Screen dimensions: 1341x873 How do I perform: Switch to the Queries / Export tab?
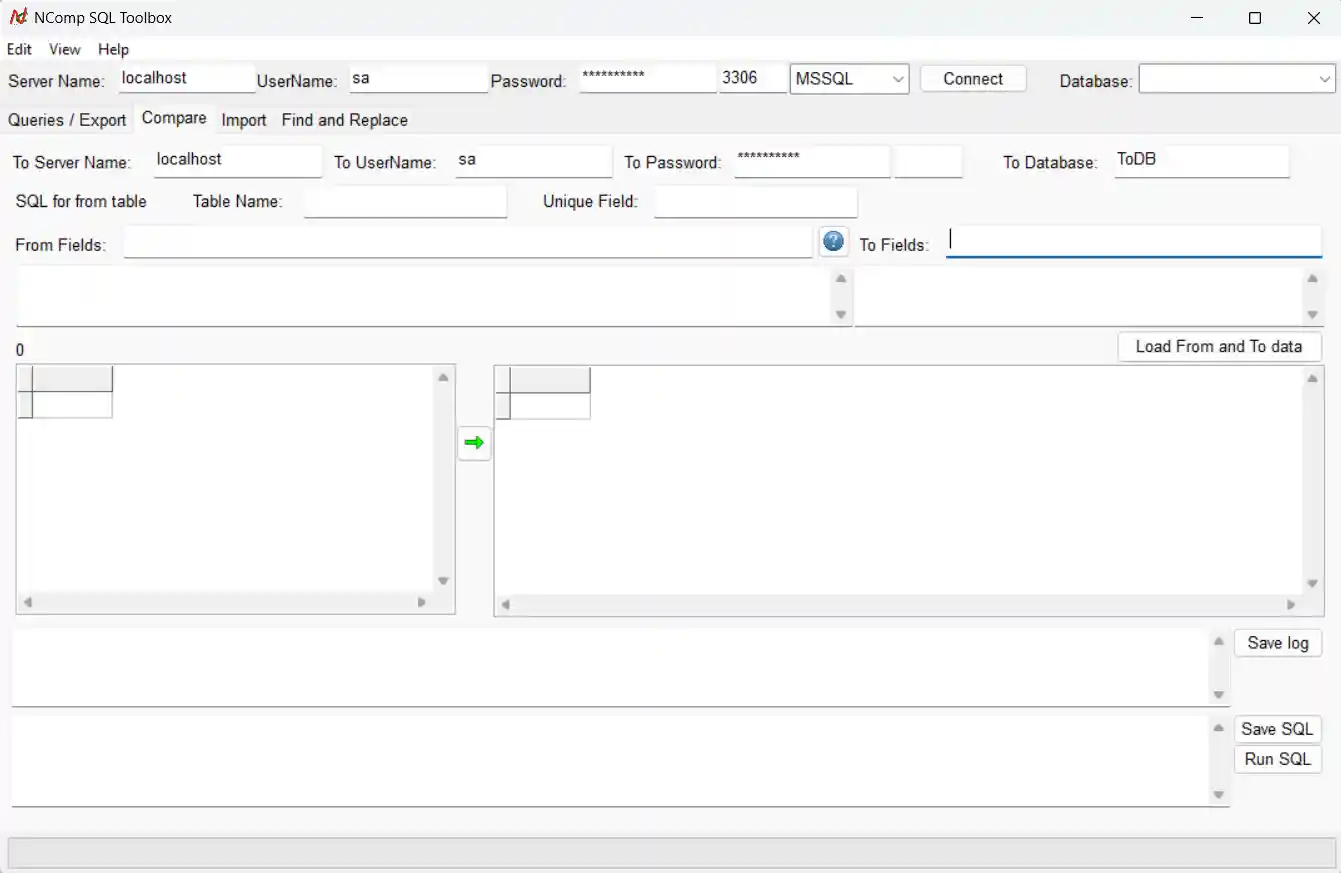tap(67, 120)
